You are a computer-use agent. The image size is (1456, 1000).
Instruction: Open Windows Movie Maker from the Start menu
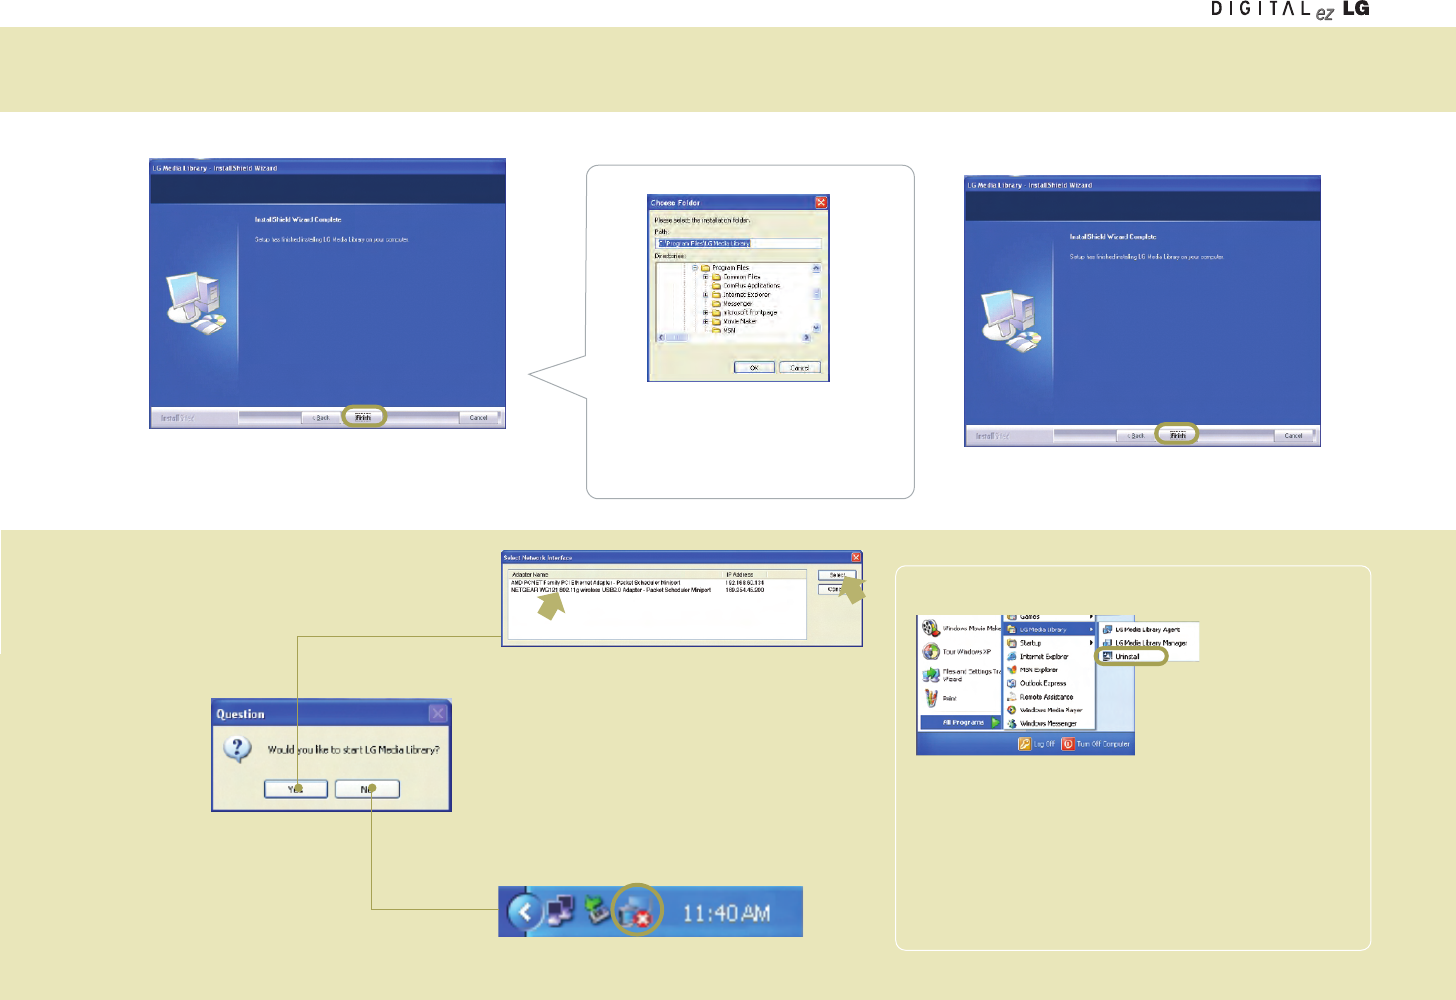(x=960, y=628)
